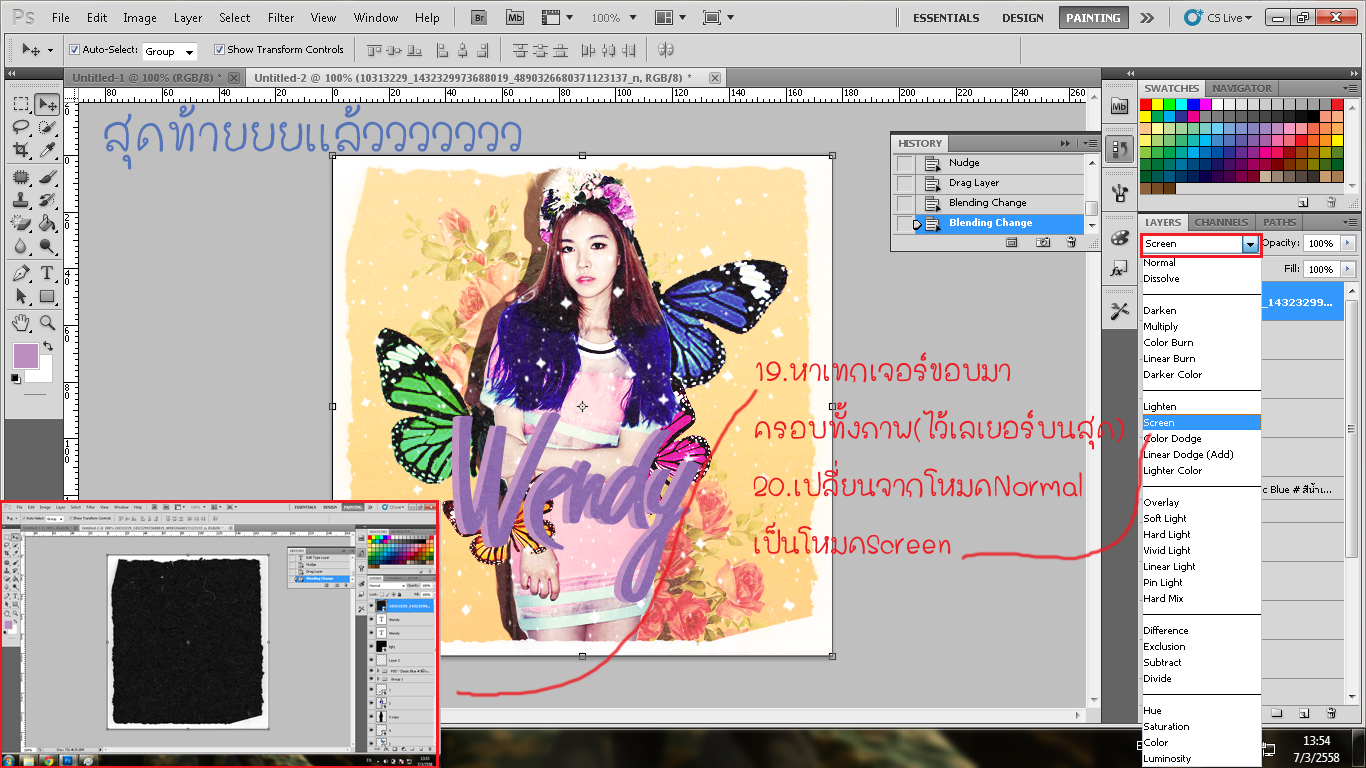This screenshot has width=1366, height=768.
Task: Set history brush source for Nudge state
Action: click(905, 163)
